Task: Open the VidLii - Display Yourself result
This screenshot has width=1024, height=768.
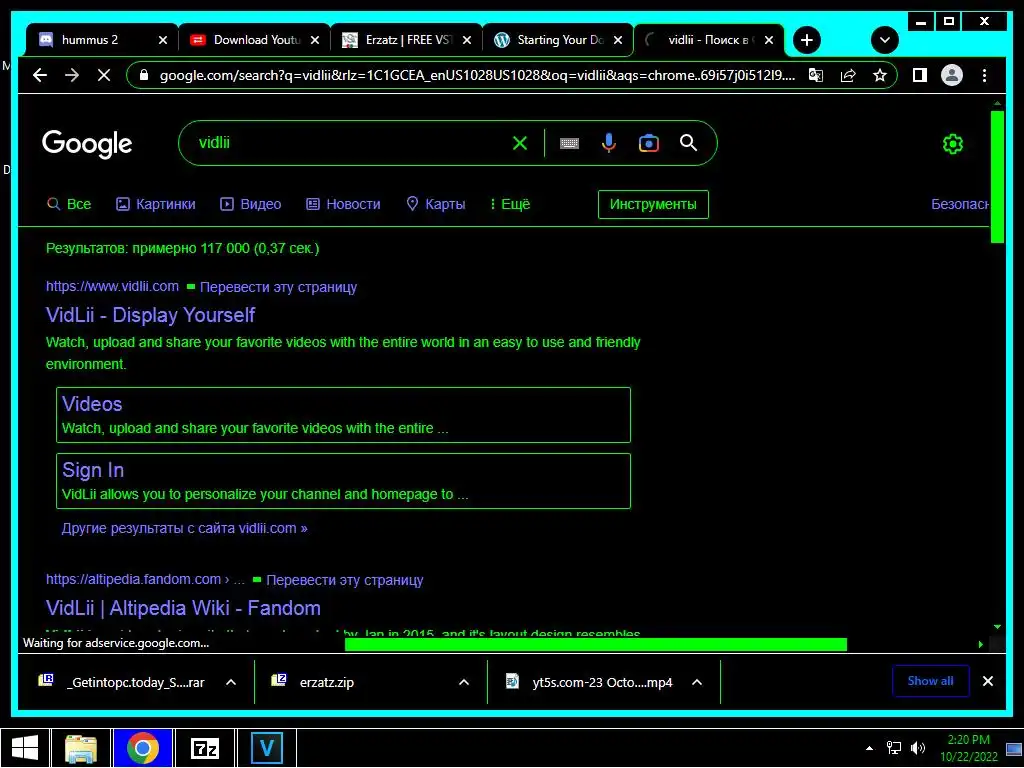Action: point(150,315)
